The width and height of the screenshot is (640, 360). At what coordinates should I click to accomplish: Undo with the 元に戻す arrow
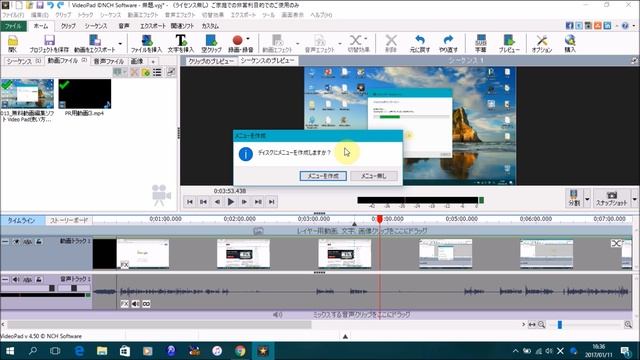[x=420, y=43]
